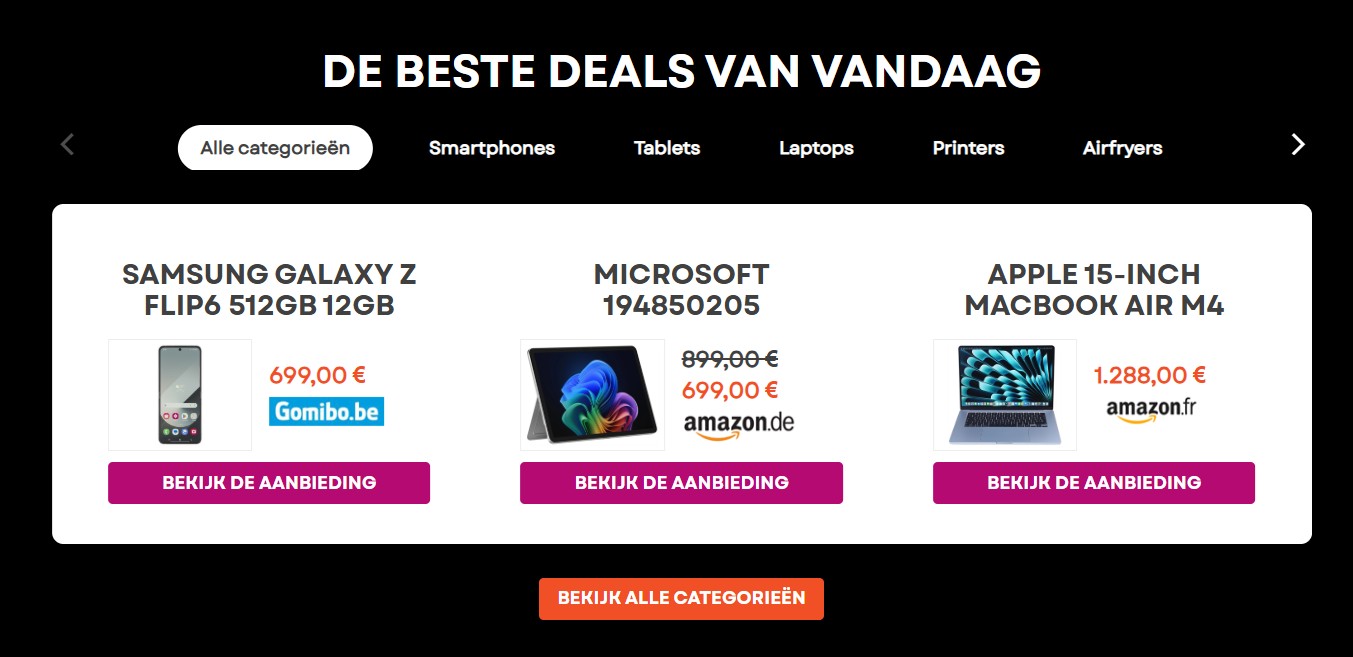
Task: Open the Microsoft tablet product thumbnail
Action: tap(592, 395)
